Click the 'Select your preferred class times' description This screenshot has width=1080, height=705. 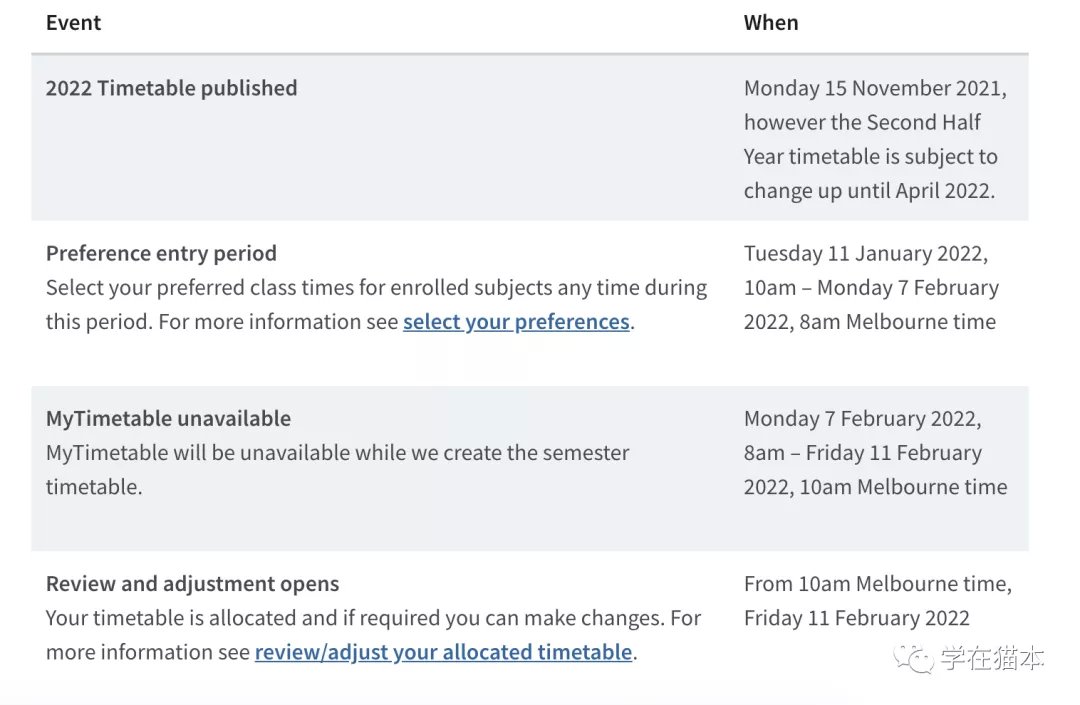[376, 305]
